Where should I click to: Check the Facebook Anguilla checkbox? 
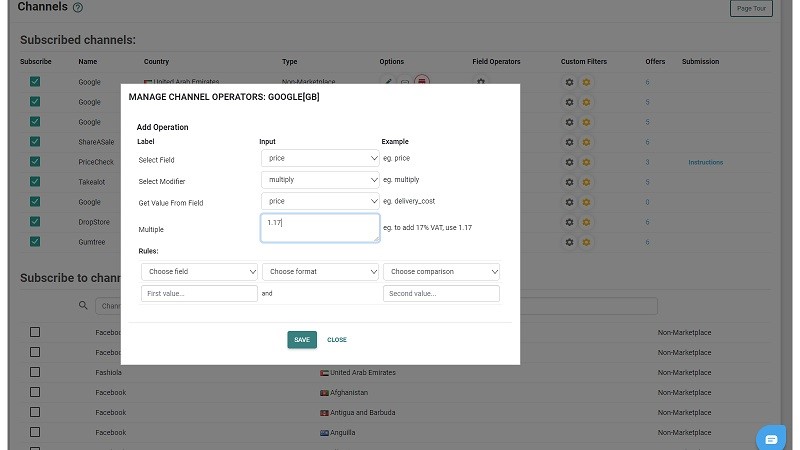point(35,432)
